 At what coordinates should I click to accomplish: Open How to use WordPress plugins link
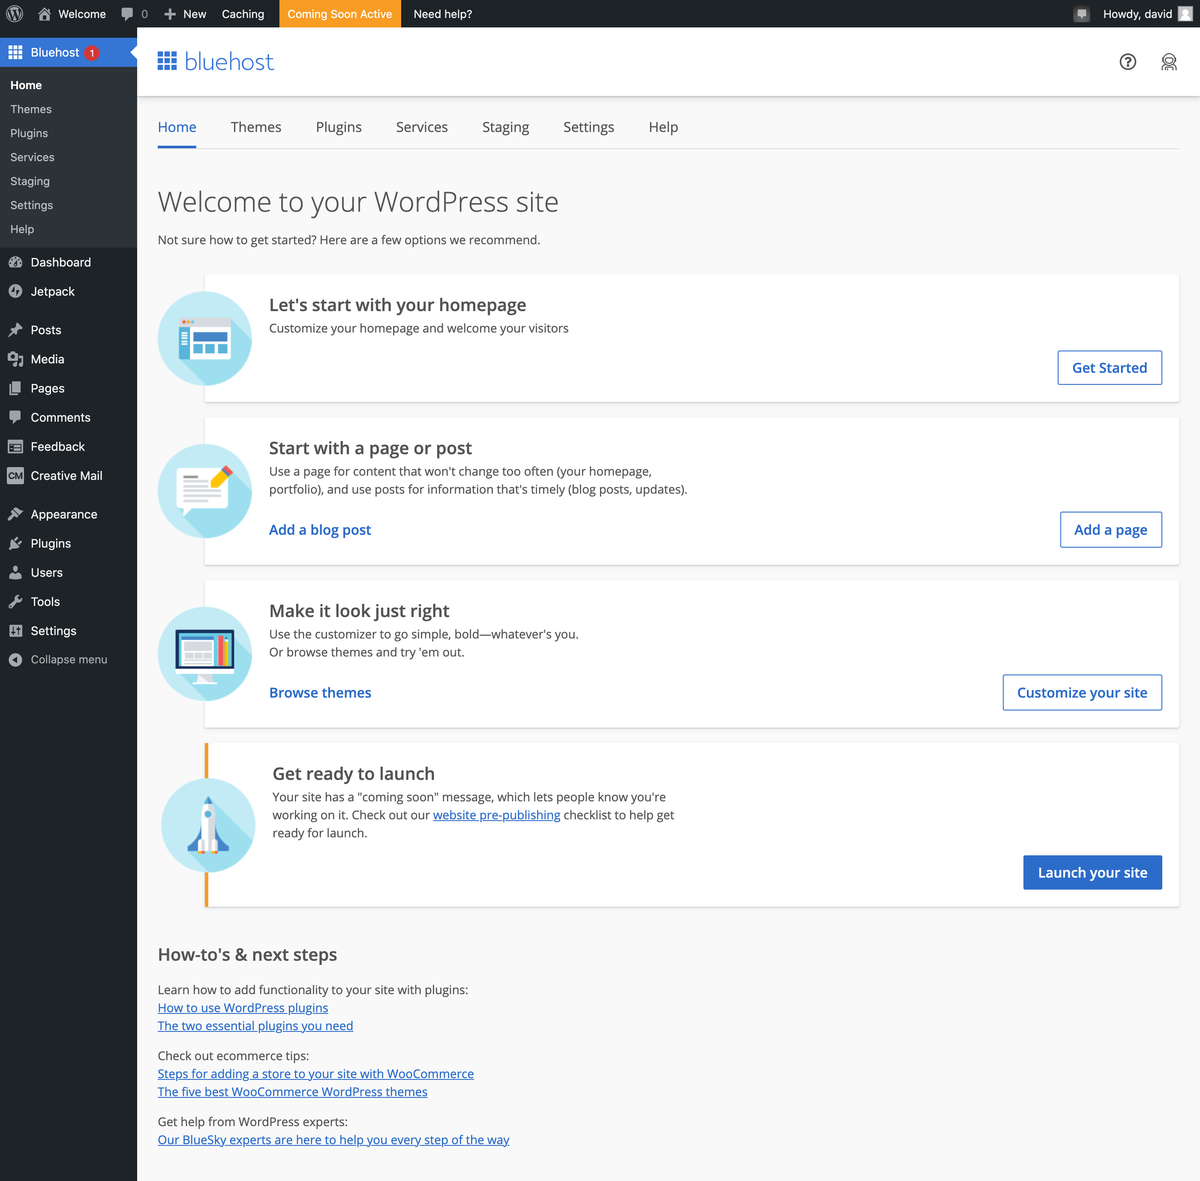(243, 1008)
